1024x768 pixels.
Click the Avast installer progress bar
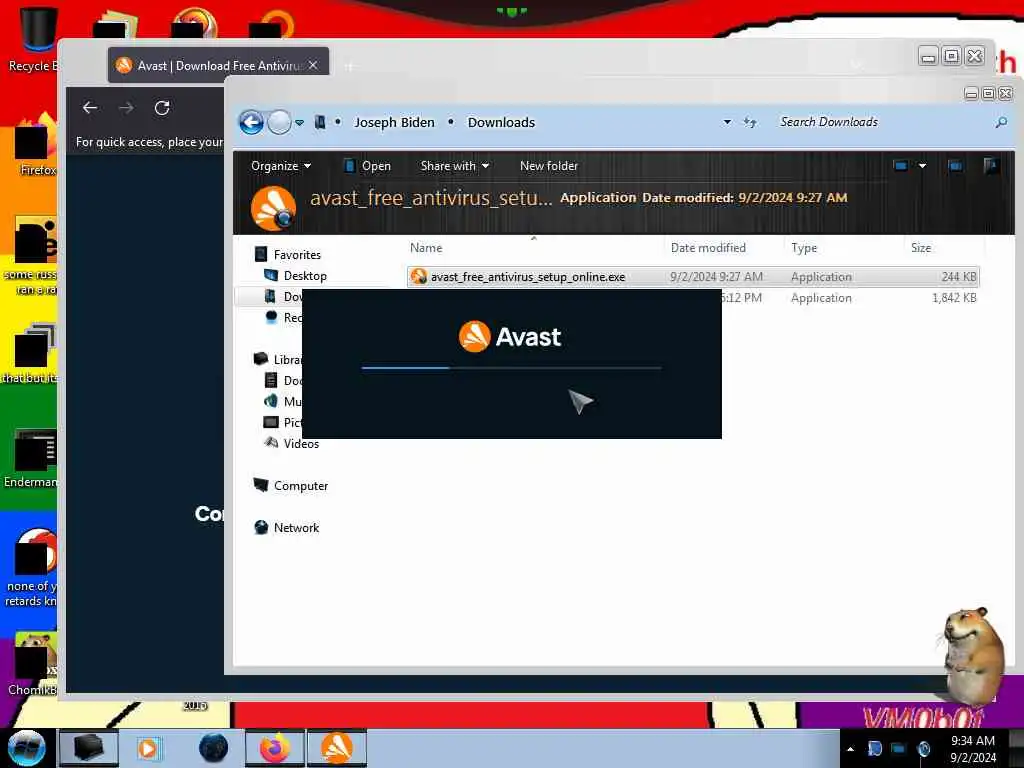(511, 368)
